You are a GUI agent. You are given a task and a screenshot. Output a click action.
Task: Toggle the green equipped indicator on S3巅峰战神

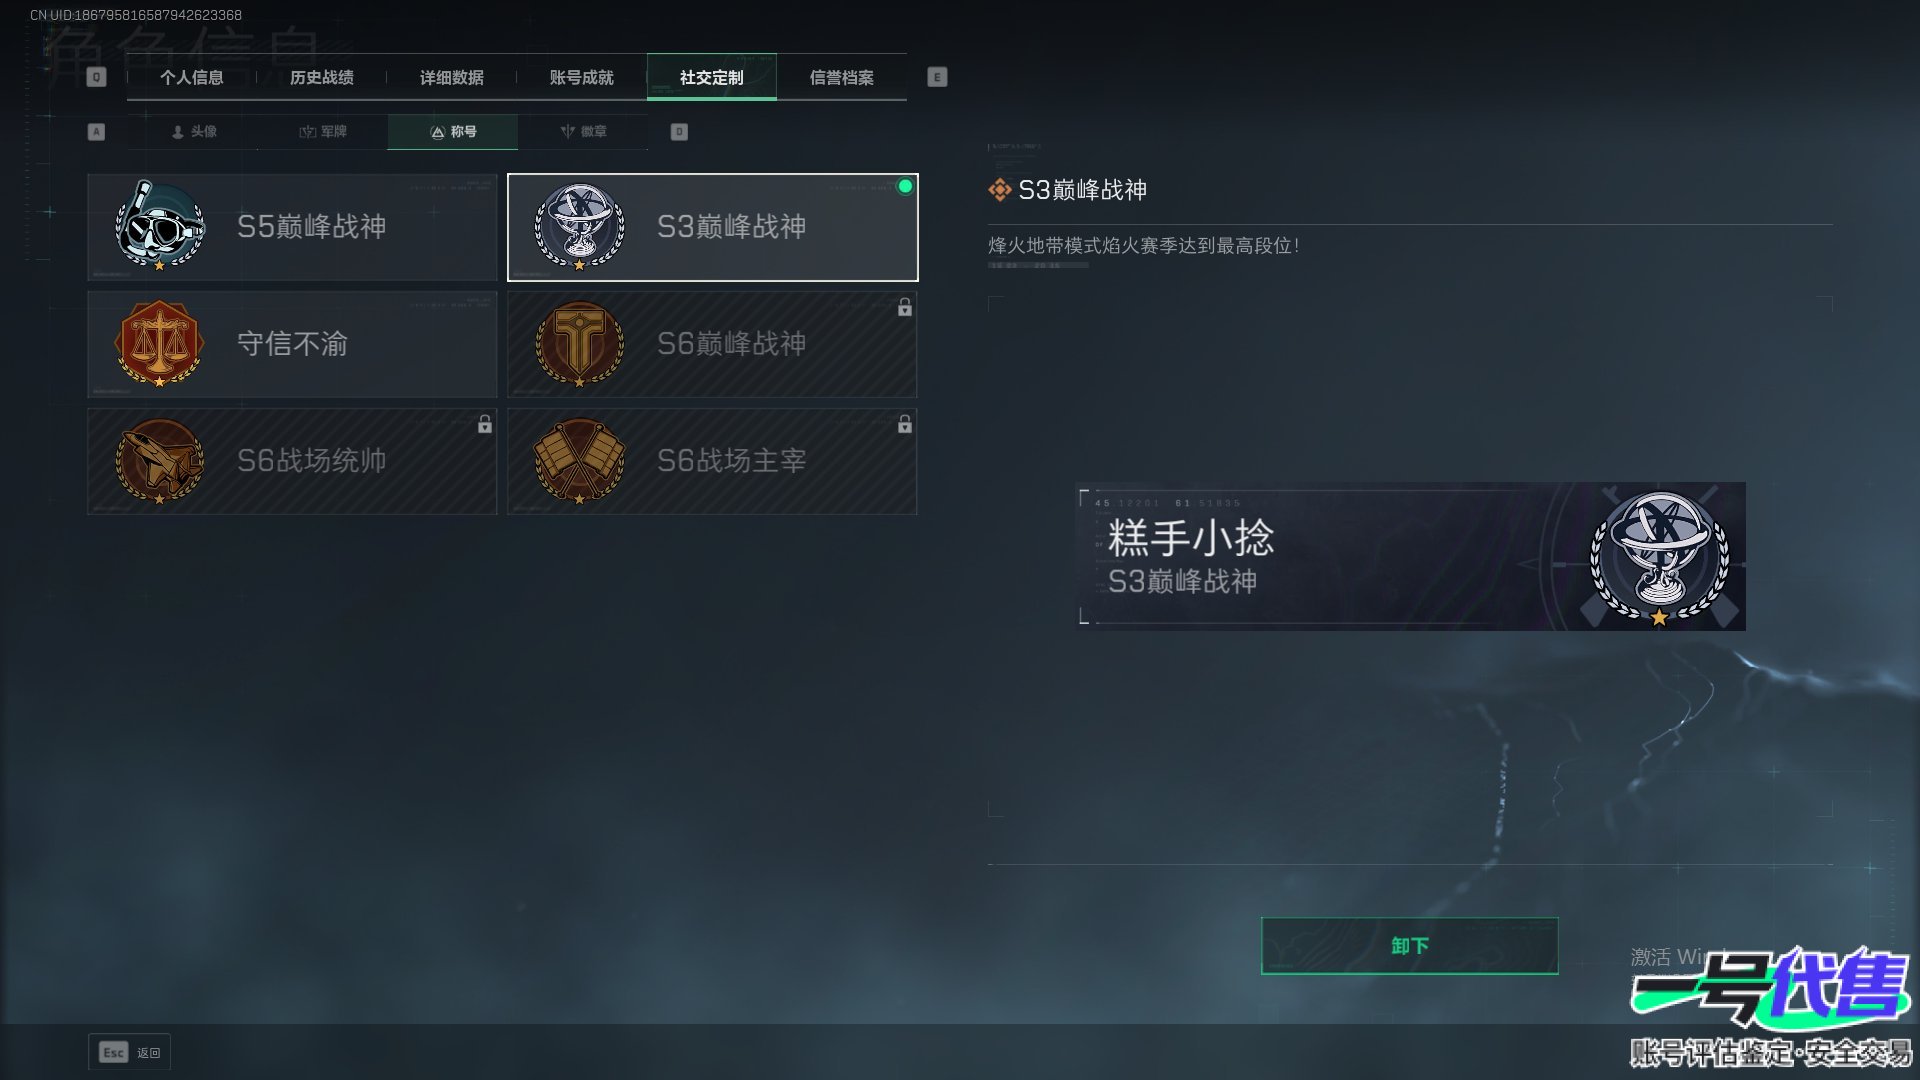click(x=905, y=186)
